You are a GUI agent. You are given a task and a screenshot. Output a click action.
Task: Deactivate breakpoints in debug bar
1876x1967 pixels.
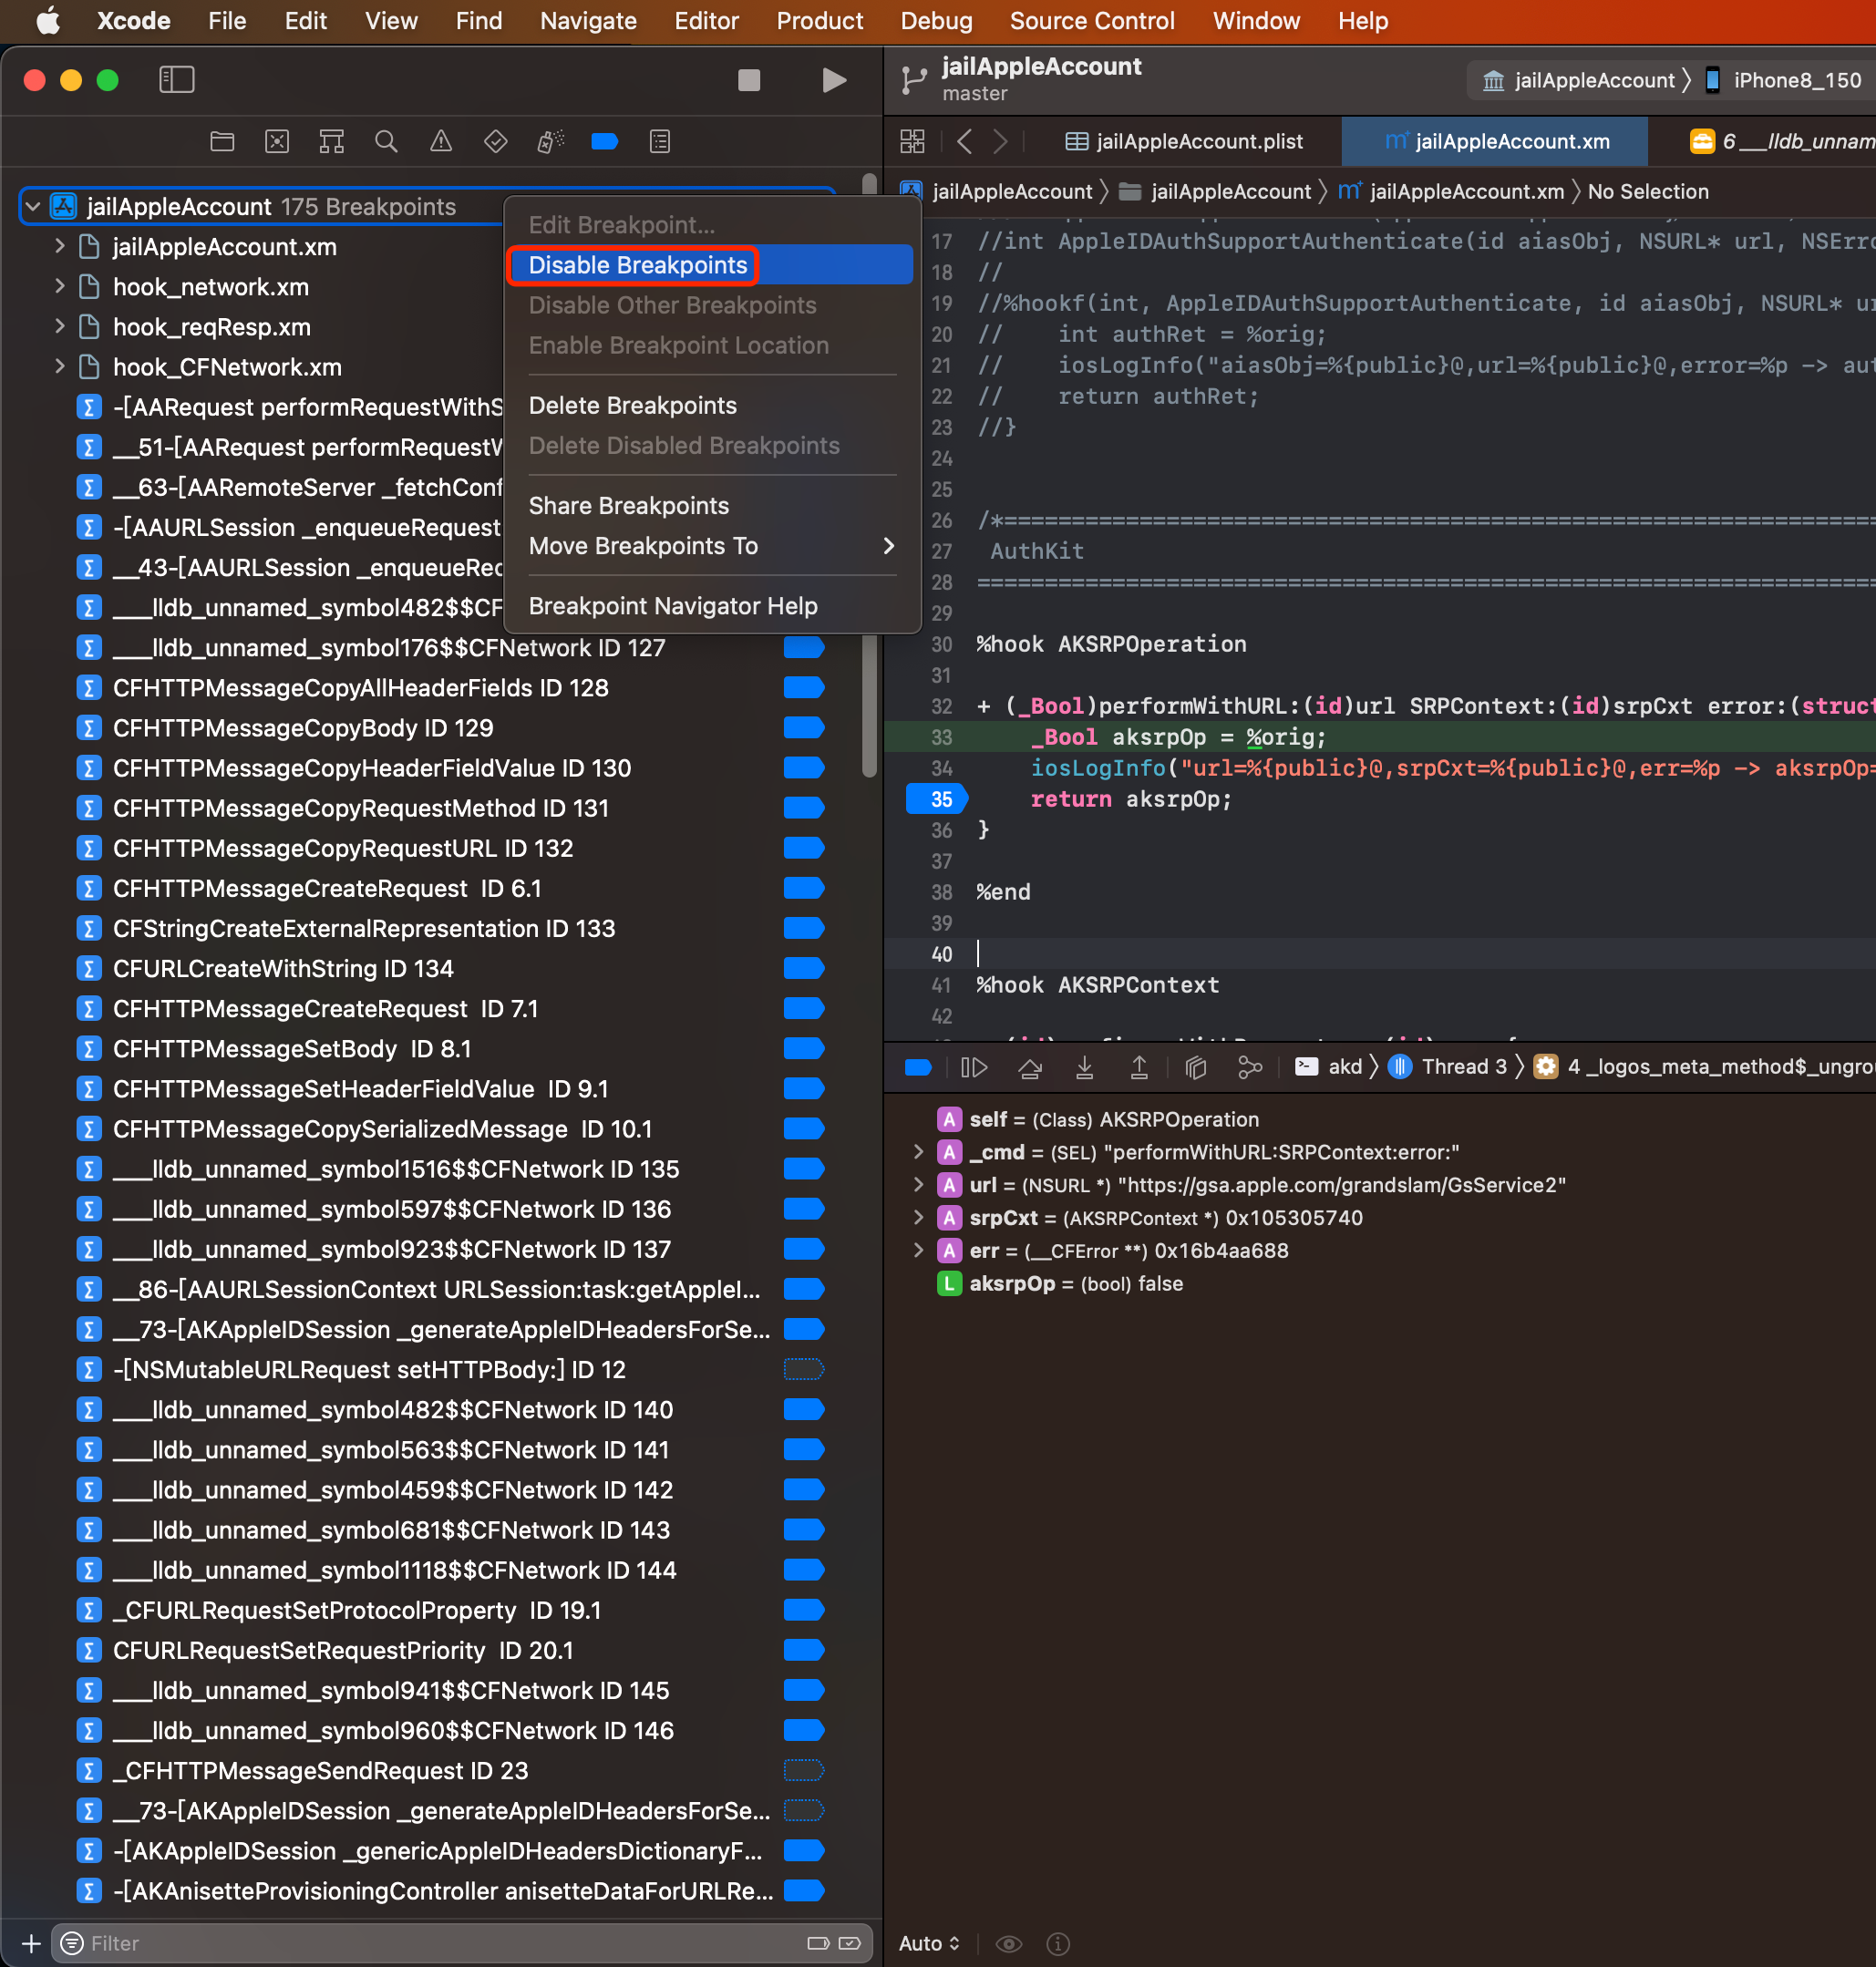point(918,1067)
